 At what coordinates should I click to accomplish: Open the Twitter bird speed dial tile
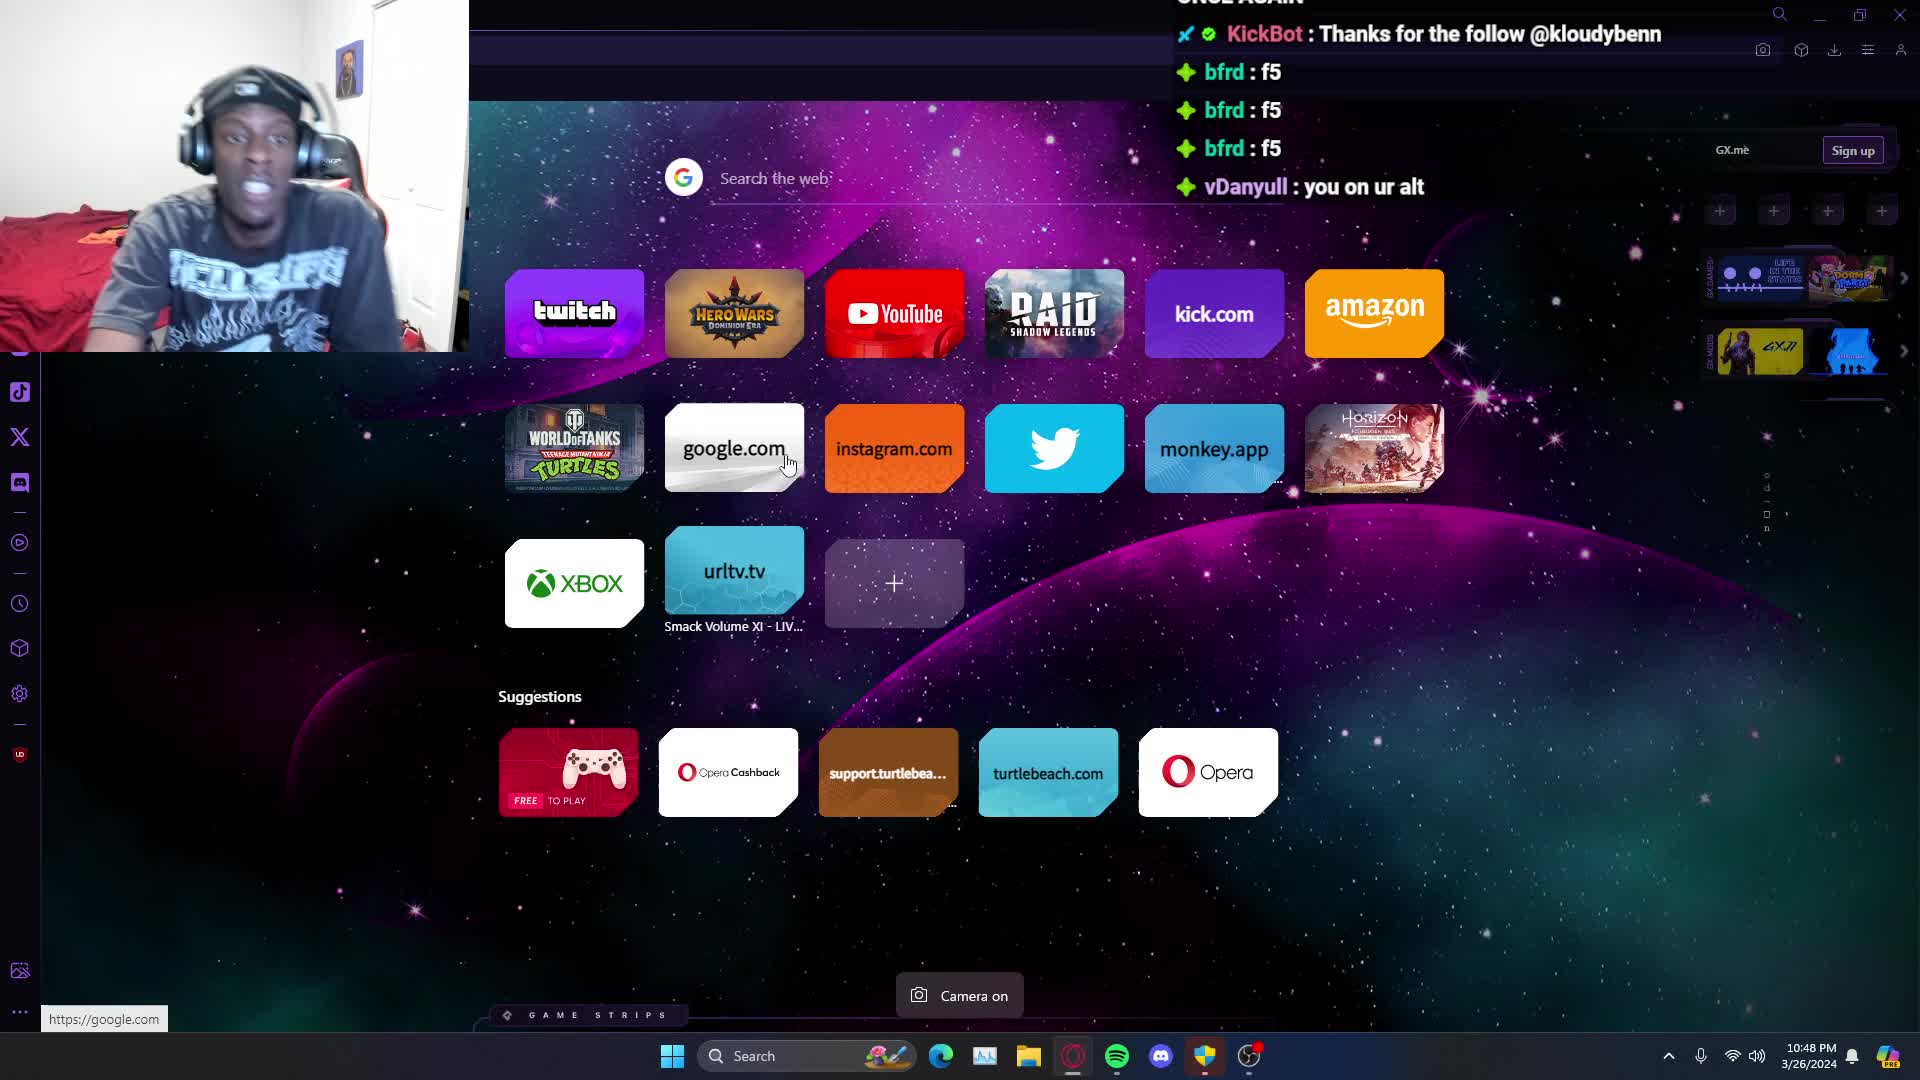(x=1055, y=448)
